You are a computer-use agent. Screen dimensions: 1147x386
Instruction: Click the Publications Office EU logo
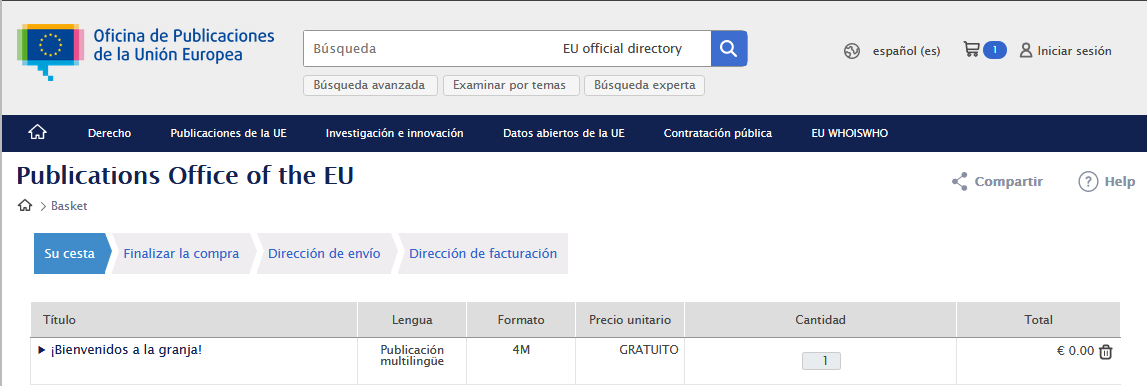click(146, 51)
